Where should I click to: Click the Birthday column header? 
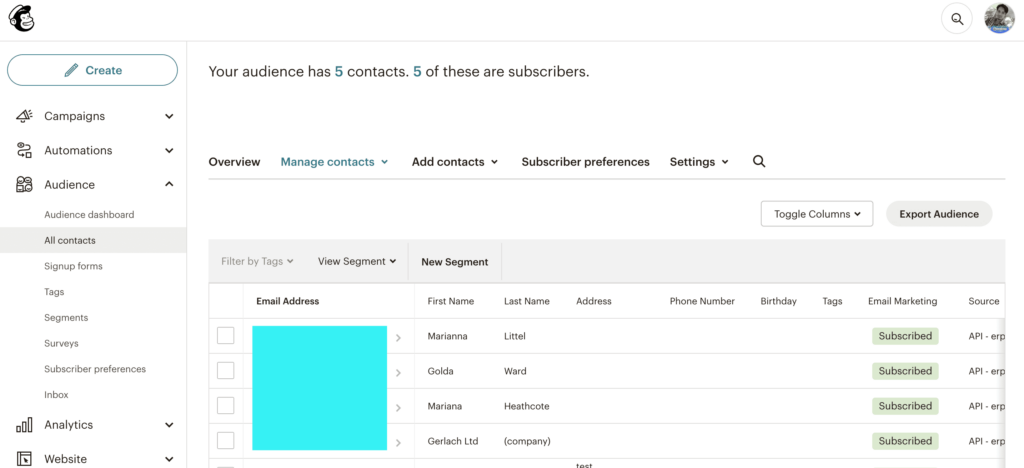coord(778,301)
